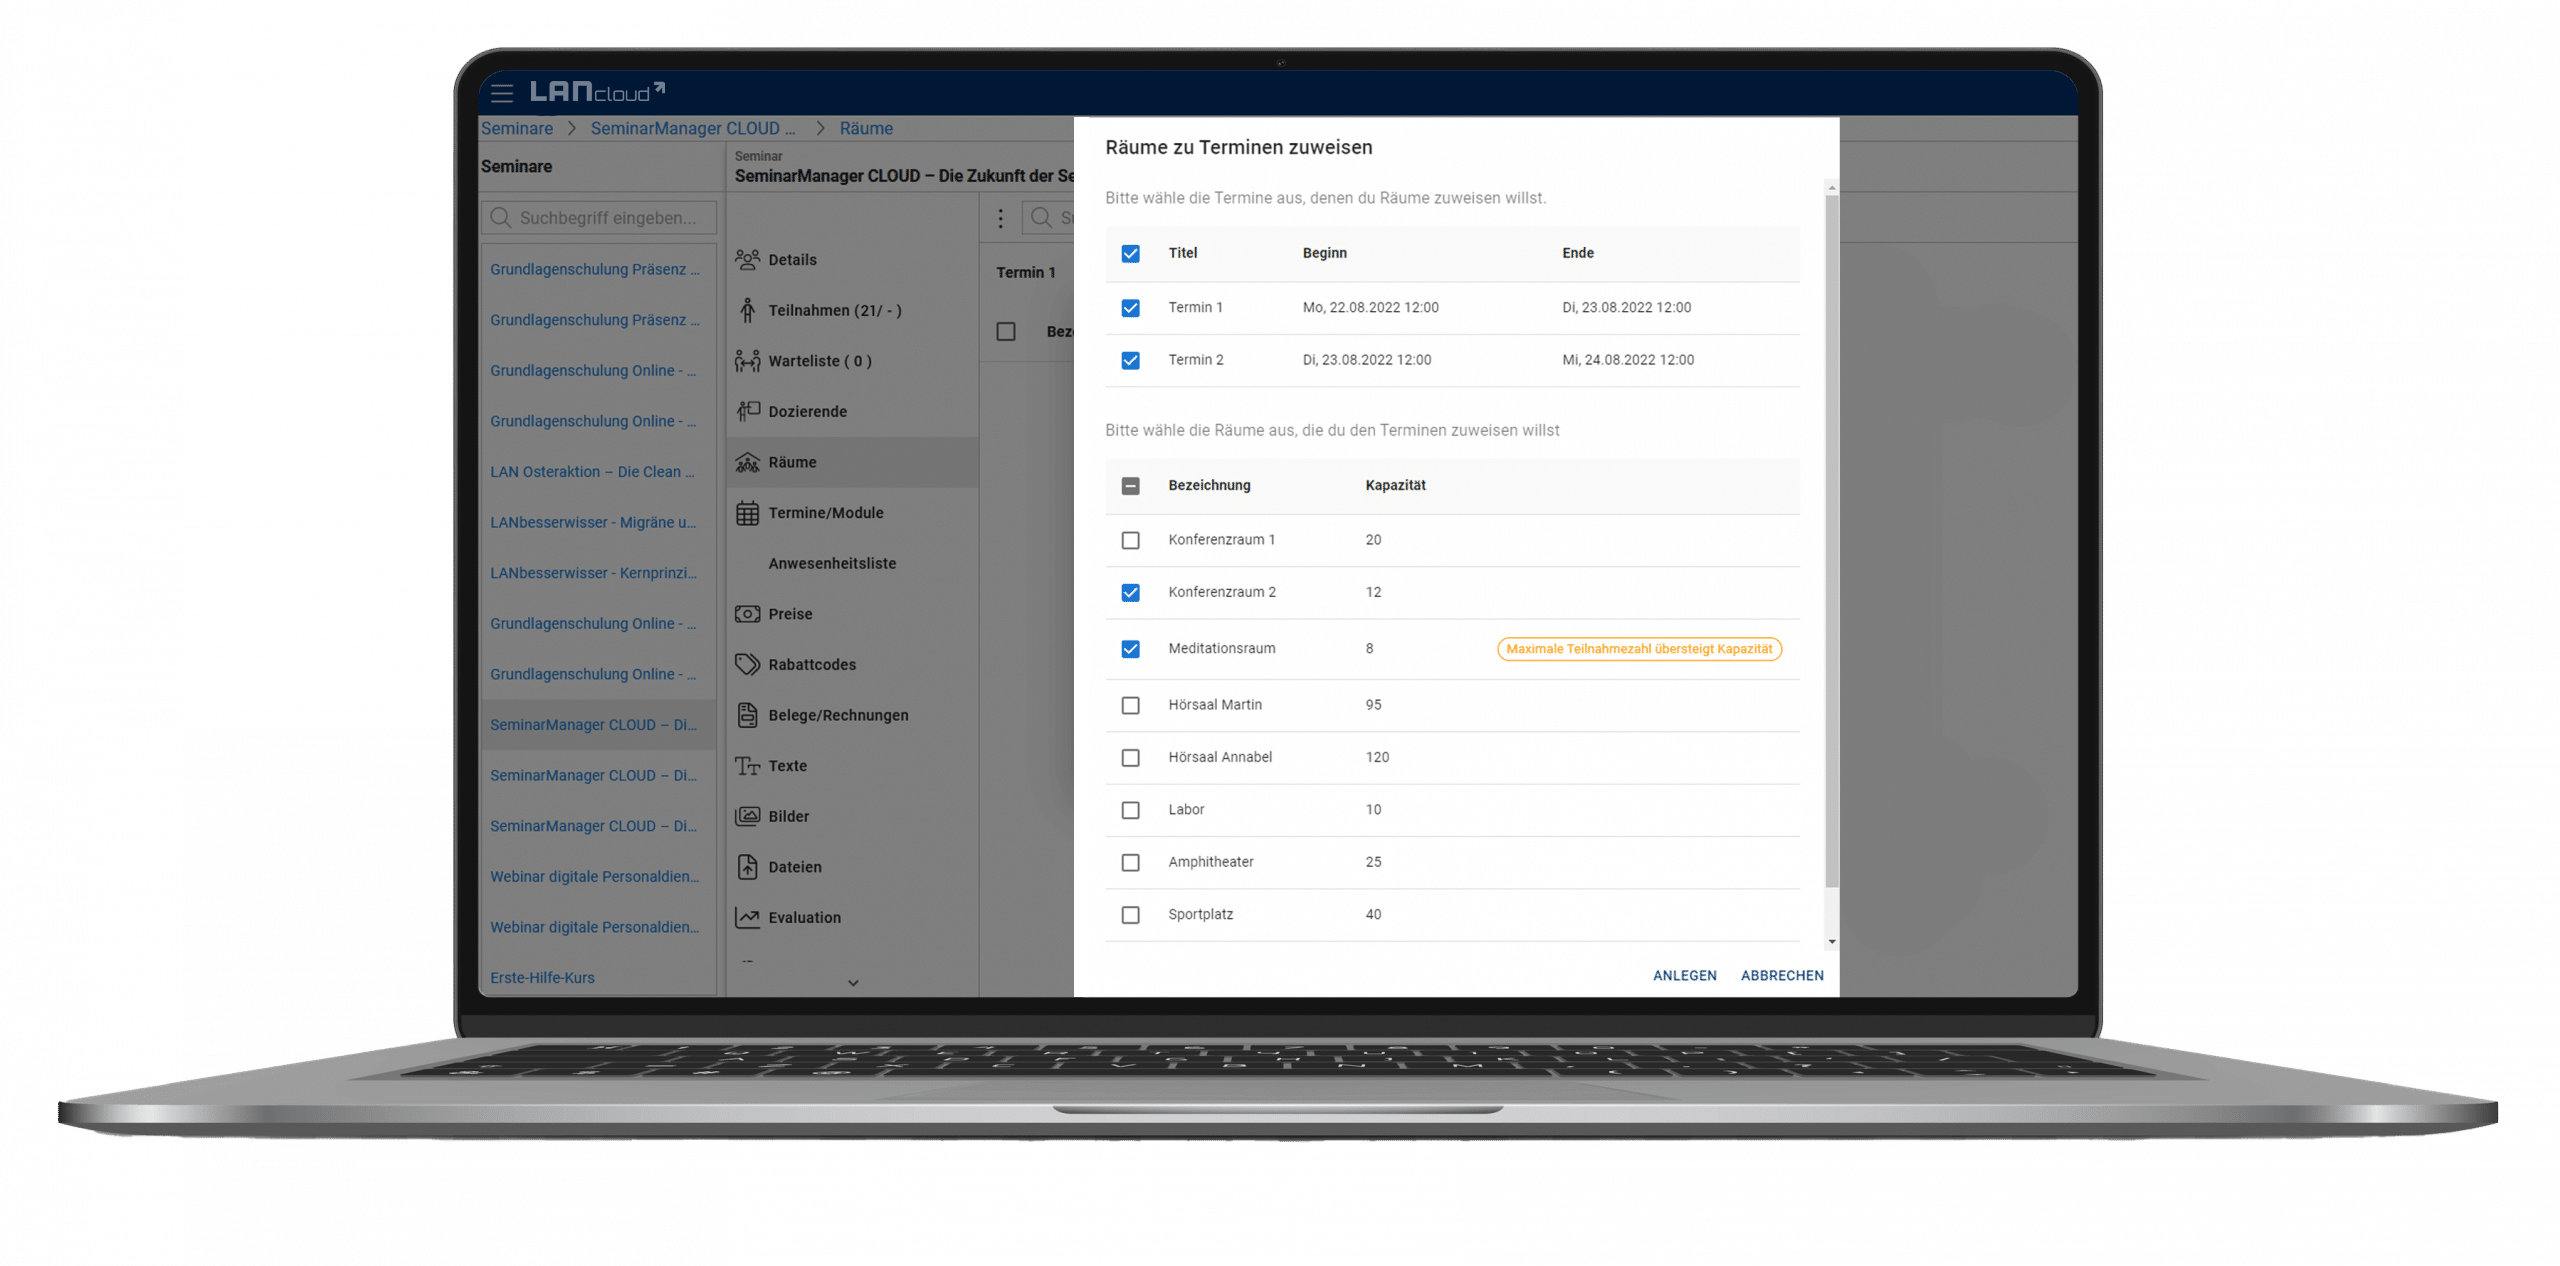Expand the collapsed sidebar items via bottom chevron

(x=852, y=983)
